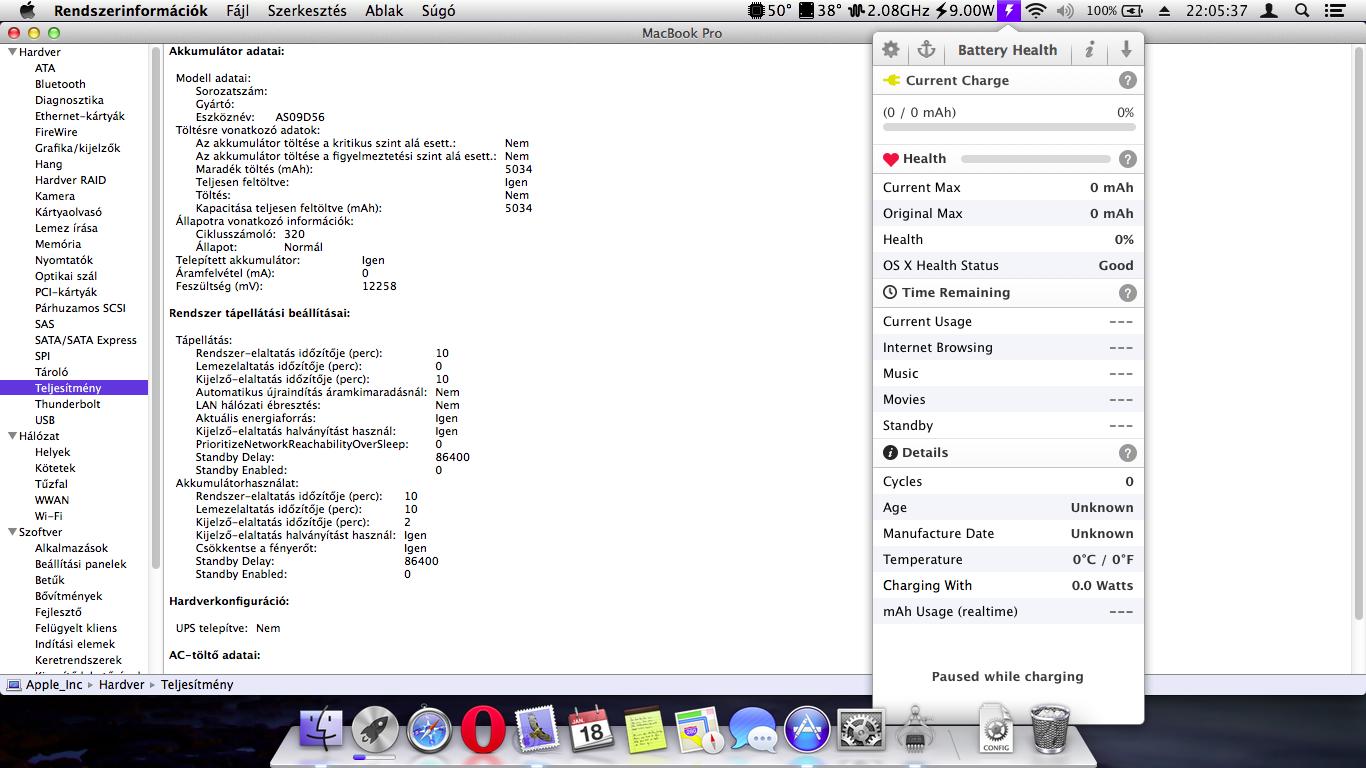Screen dimensions: 1366x768
Task: Open Calendar from the Dock
Action: 591,729
